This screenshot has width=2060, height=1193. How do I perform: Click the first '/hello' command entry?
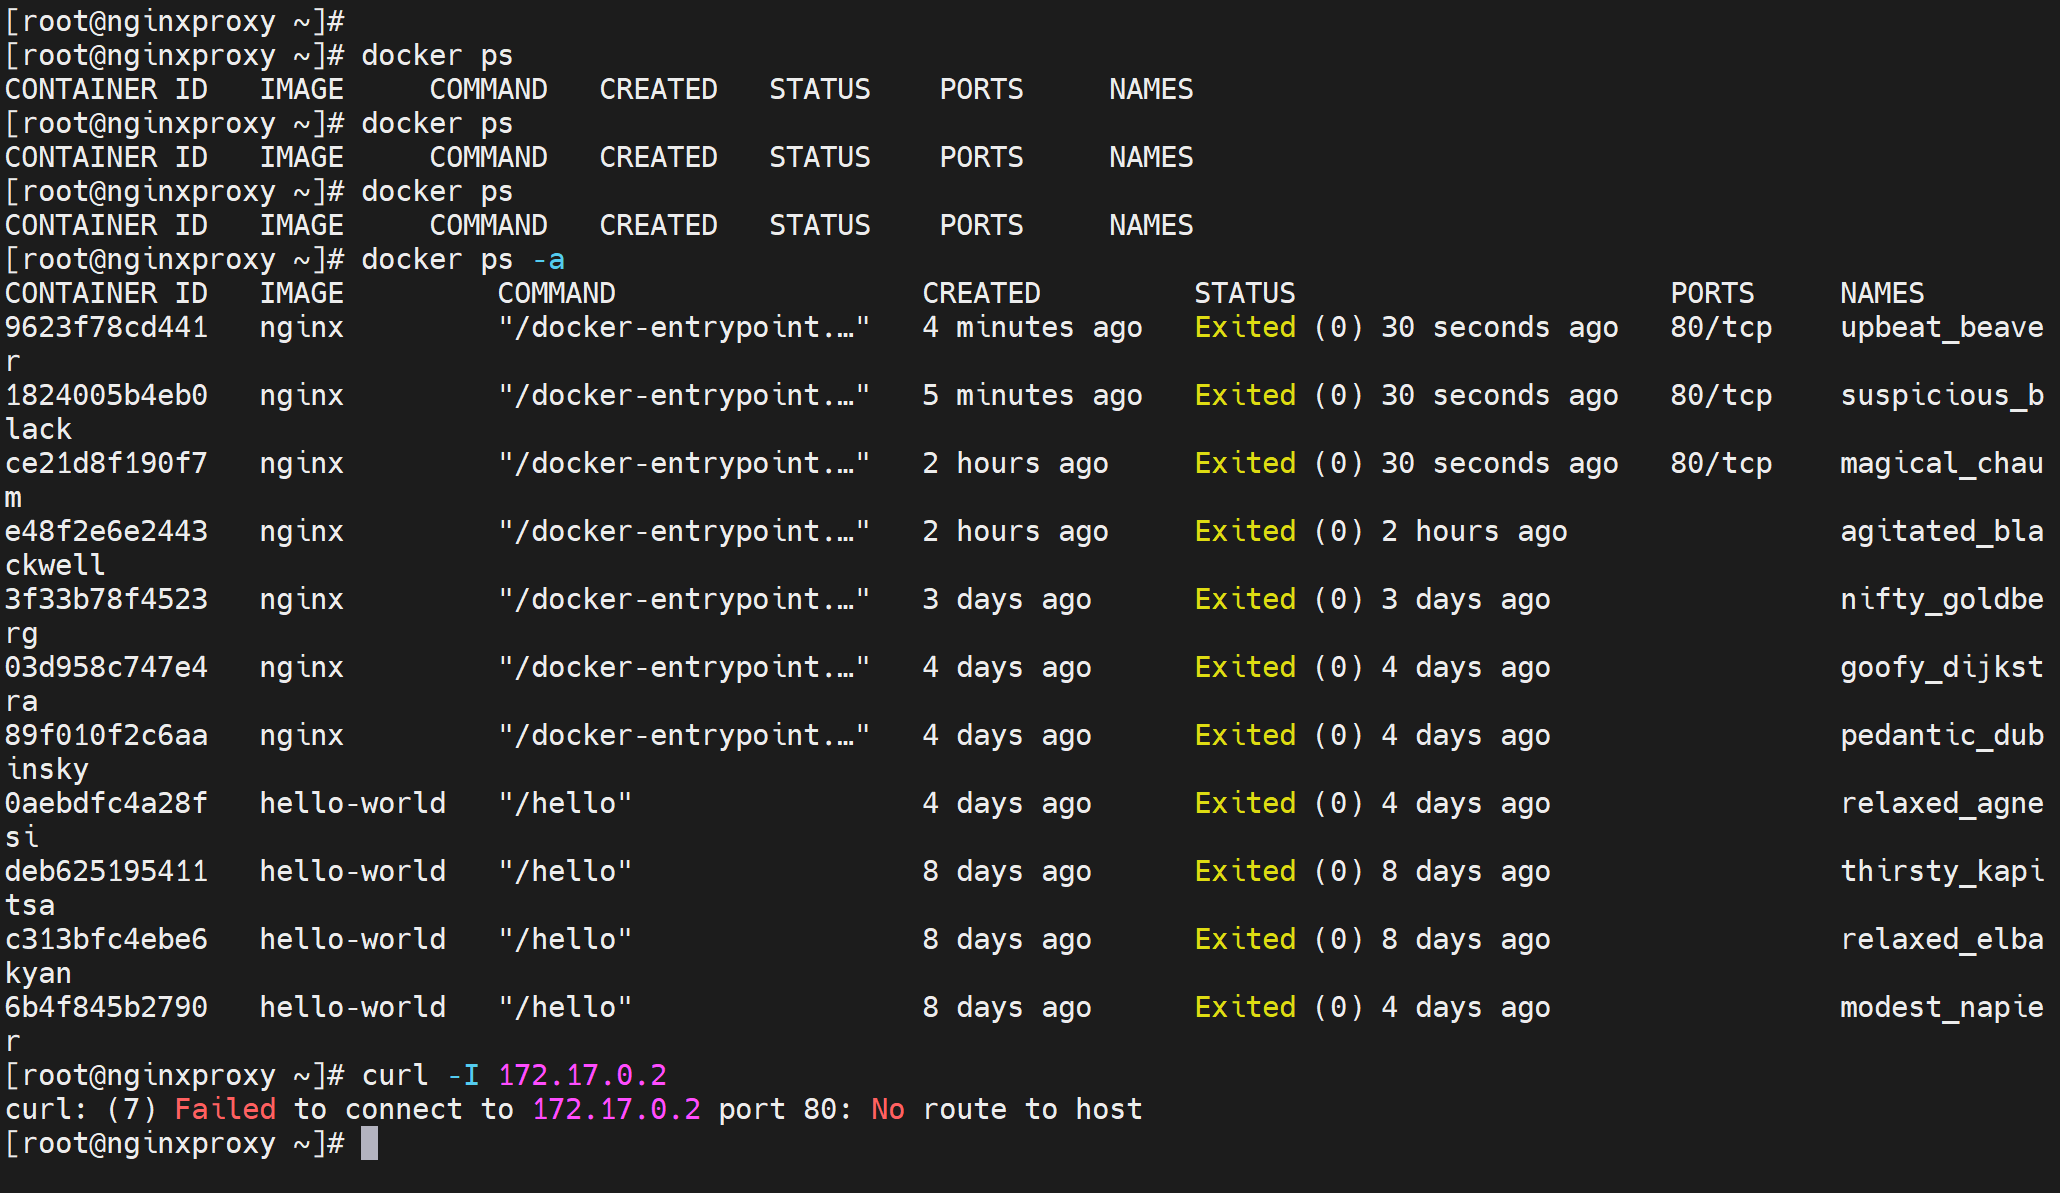pos(565,803)
